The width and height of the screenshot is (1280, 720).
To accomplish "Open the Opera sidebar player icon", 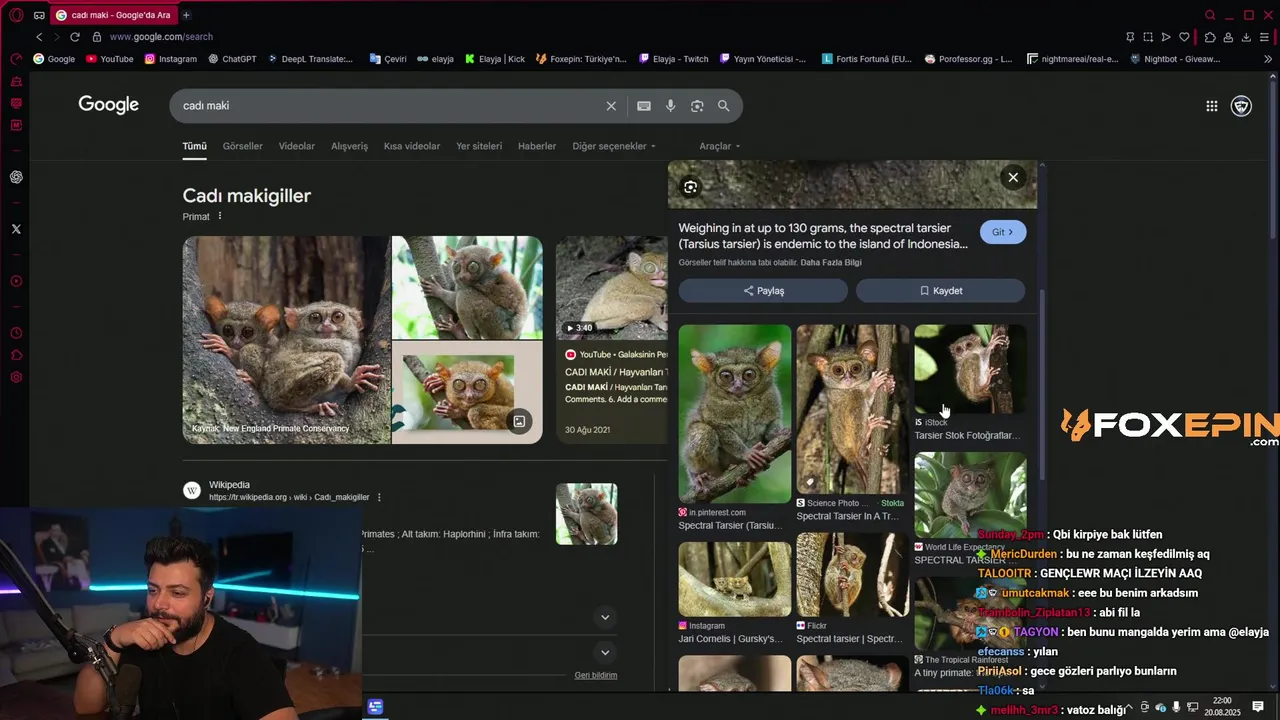I will (x=16, y=281).
